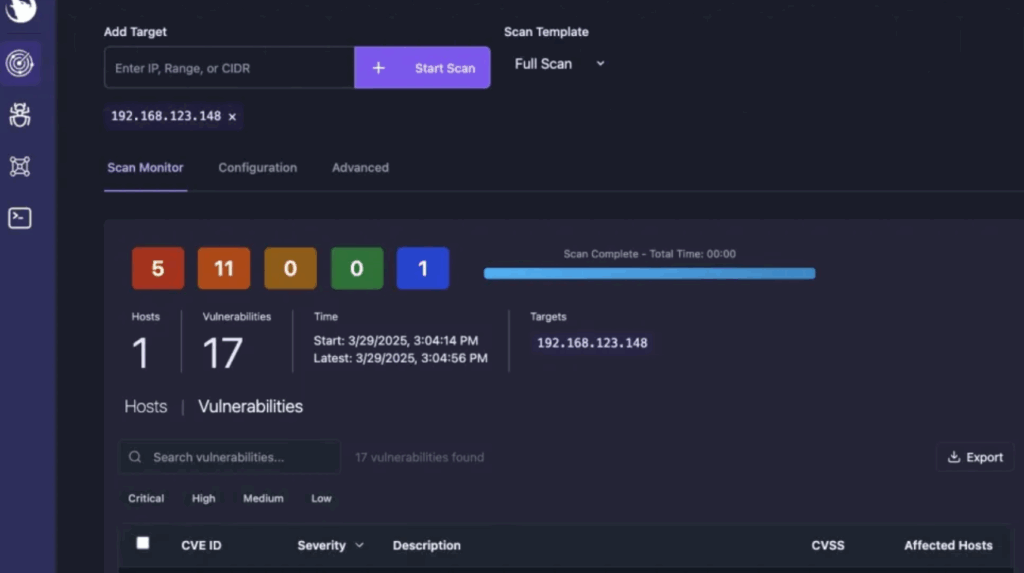1024x573 pixels.
Task: Open the radar scan page in sidebar
Action: [20, 63]
